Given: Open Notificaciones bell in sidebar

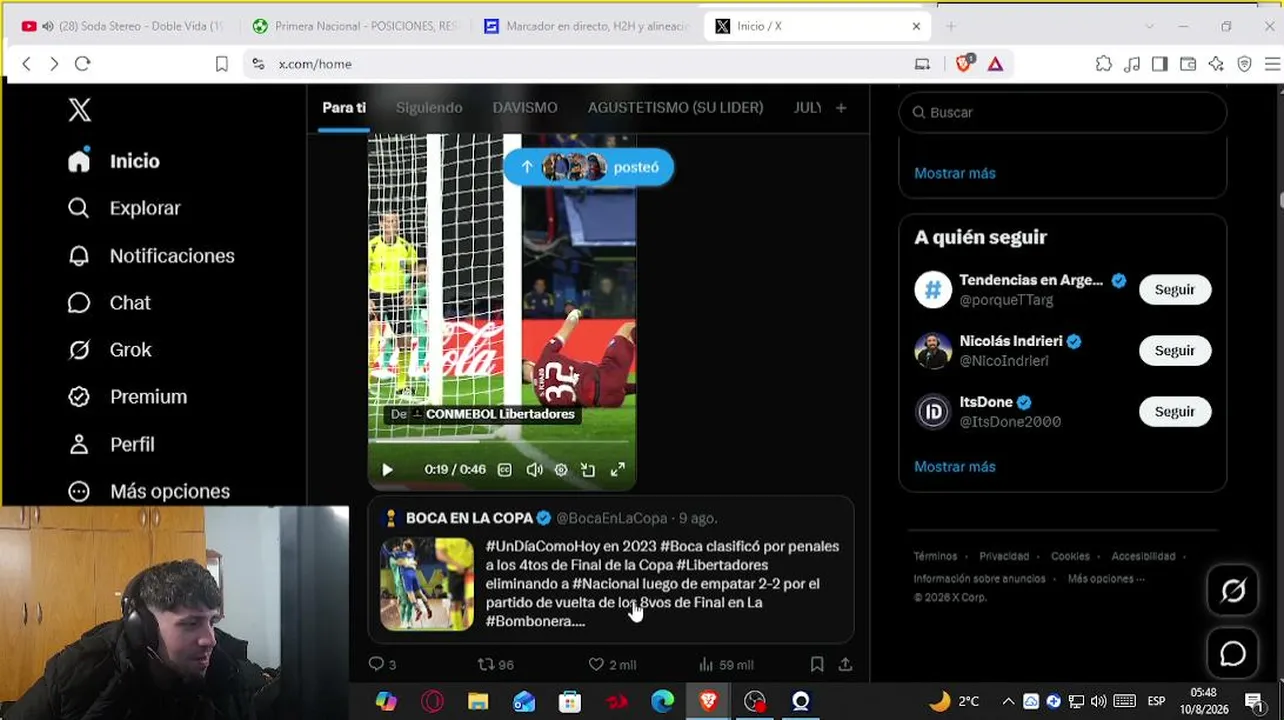Looking at the screenshot, I should coord(150,256).
